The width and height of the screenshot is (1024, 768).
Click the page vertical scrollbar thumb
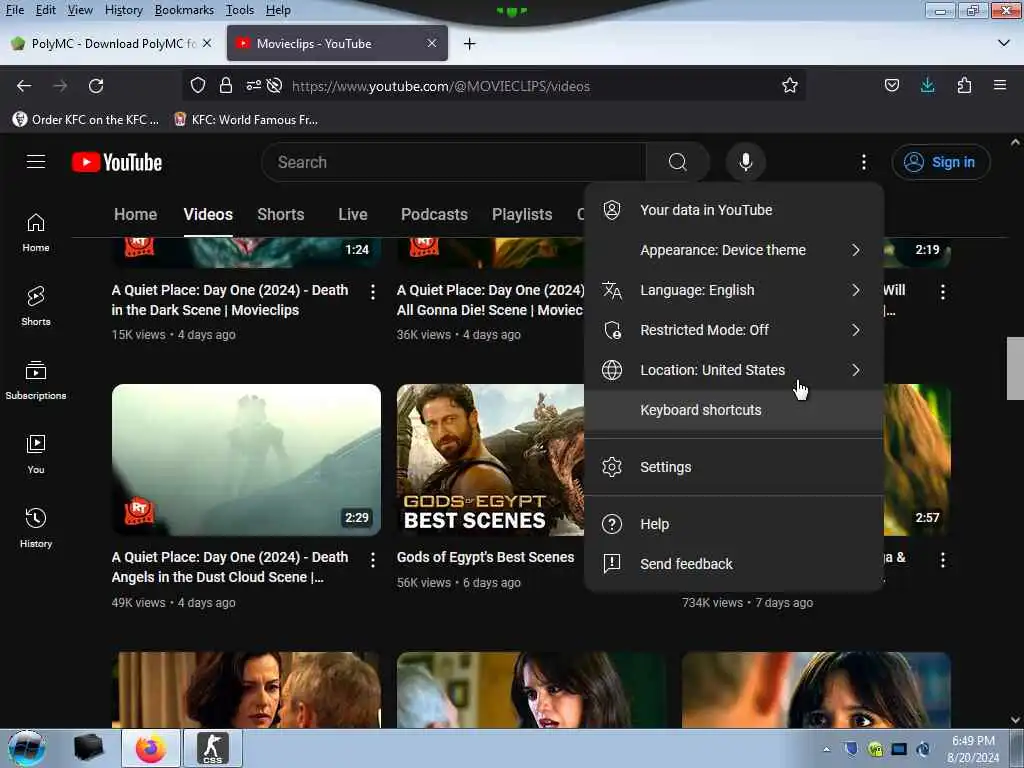coord(1015,368)
